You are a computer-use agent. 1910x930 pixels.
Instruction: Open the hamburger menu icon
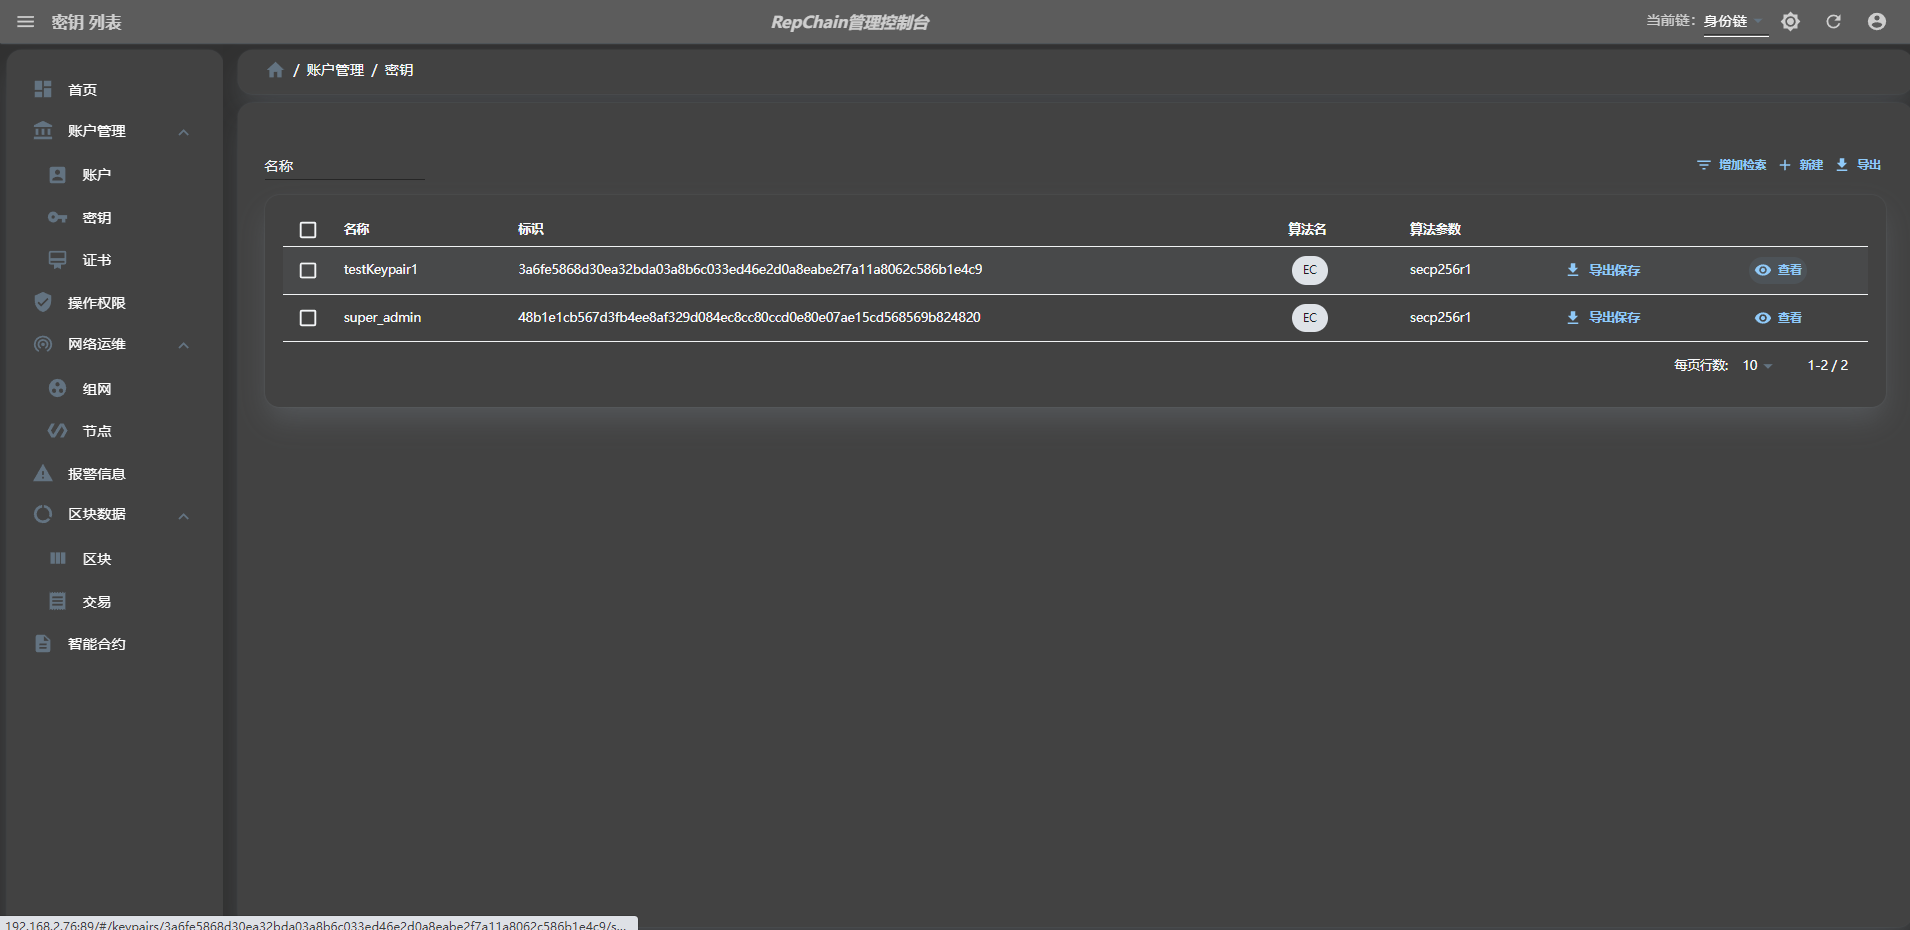(x=26, y=22)
